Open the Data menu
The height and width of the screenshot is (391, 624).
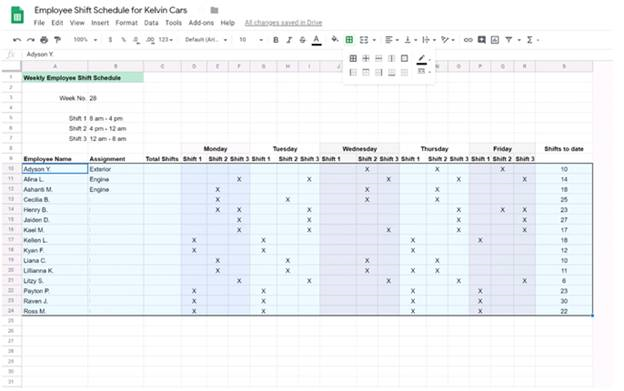point(151,23)
